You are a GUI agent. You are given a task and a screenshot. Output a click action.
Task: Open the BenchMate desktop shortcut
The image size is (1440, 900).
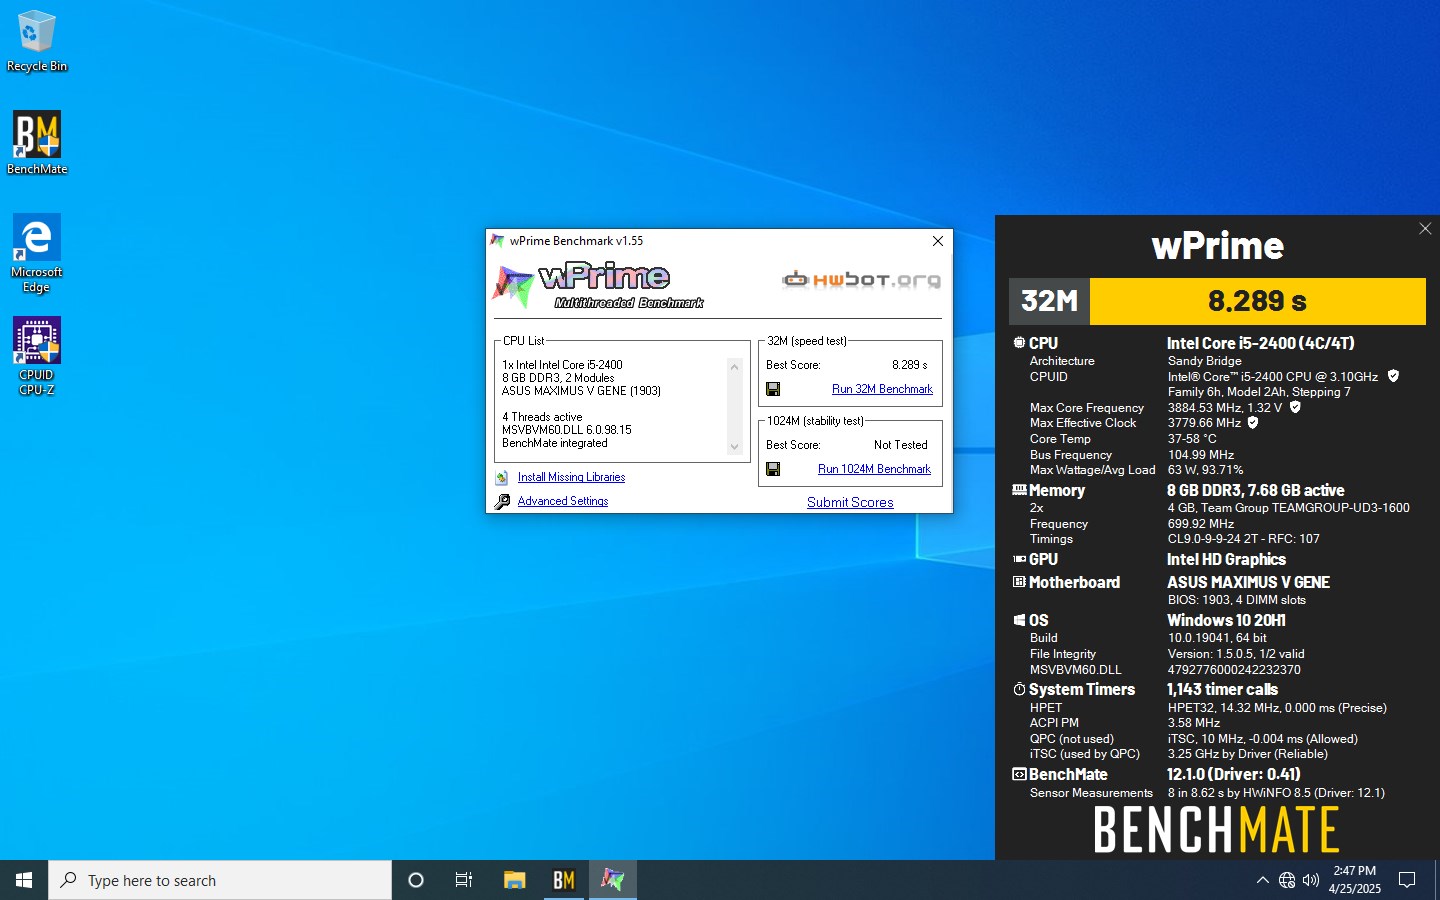click(37, 143)
